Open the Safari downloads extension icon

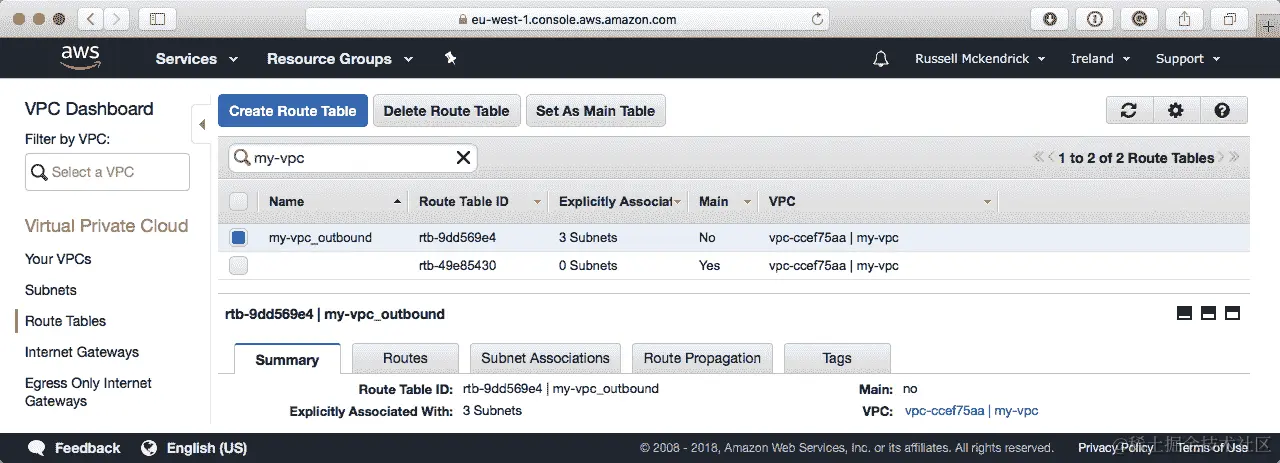(x=1049, y=19)
